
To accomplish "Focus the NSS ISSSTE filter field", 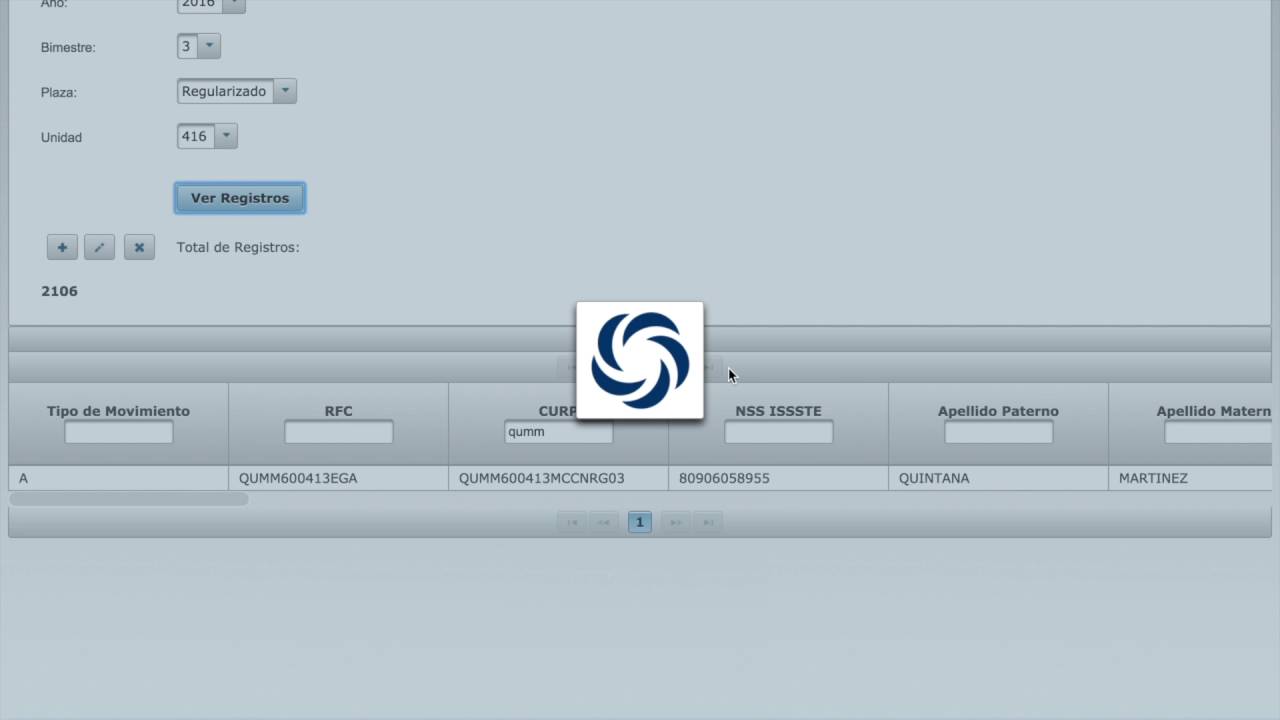I will coord(779,432).
